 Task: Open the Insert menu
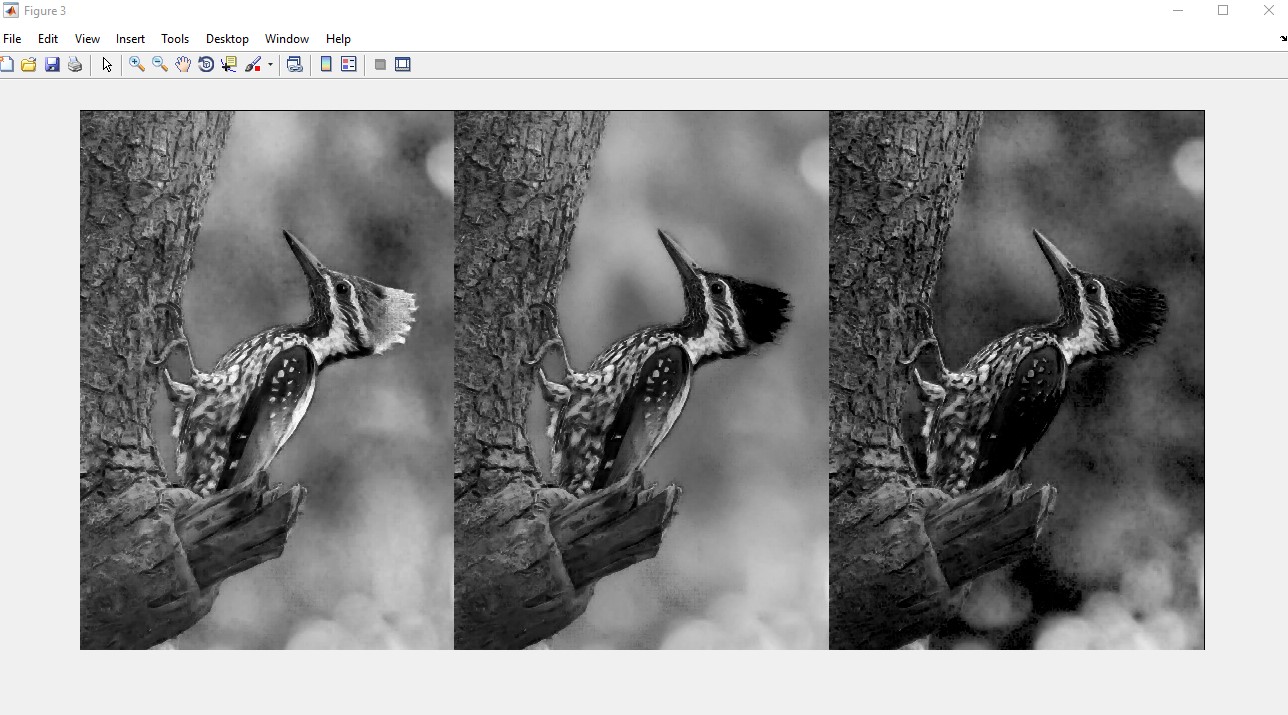point(130,39)
